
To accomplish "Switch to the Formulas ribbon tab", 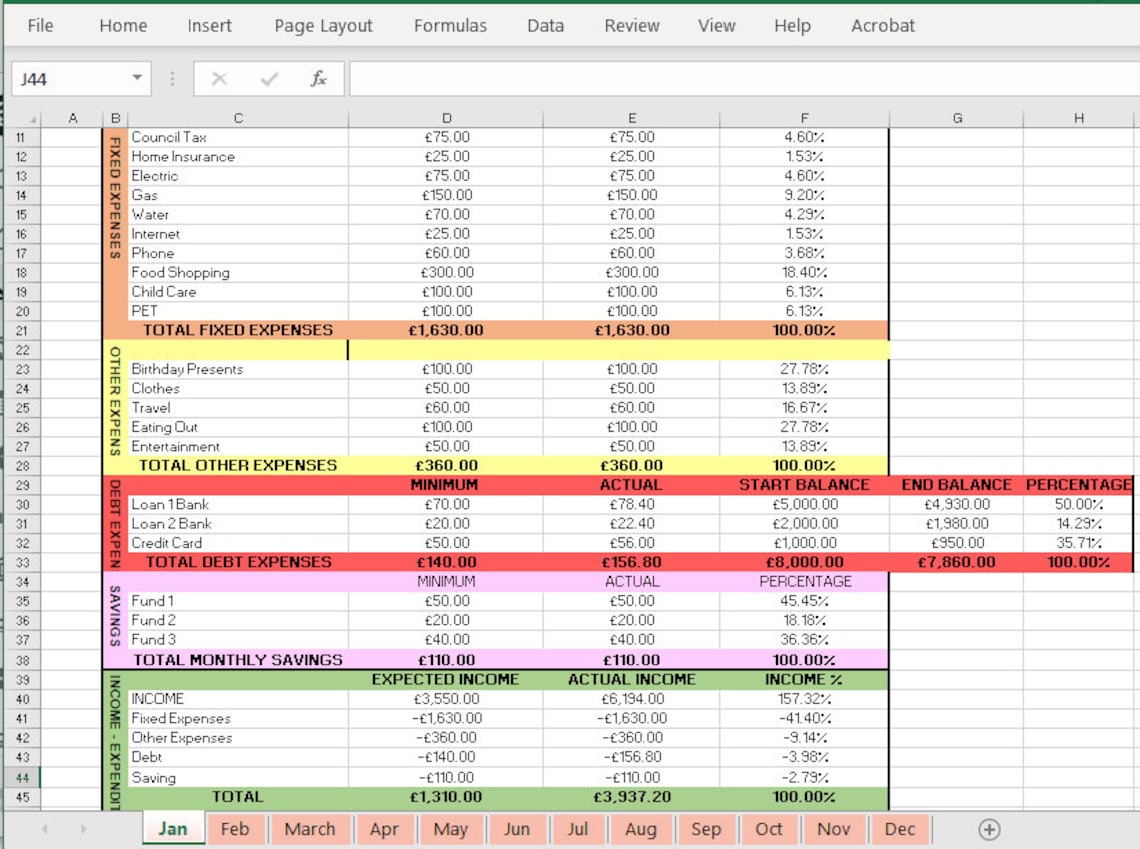I will pyautogui.click(x=450, y=26).
